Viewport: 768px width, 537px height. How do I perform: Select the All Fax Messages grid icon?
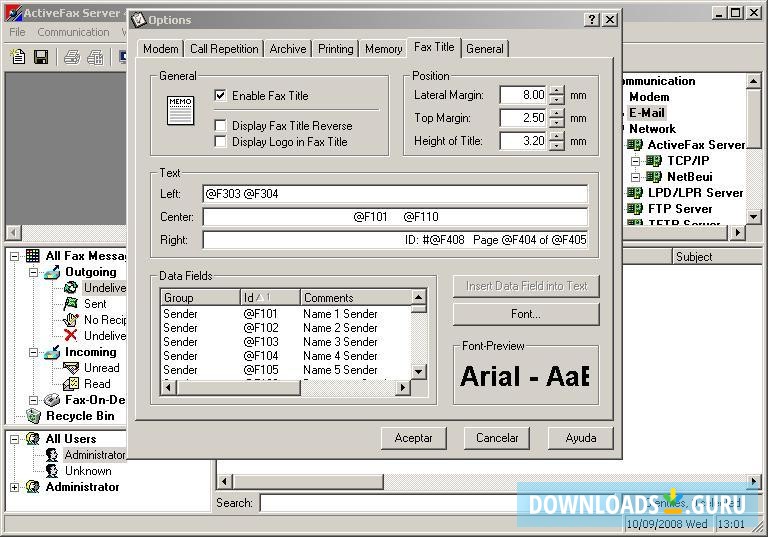32,255
